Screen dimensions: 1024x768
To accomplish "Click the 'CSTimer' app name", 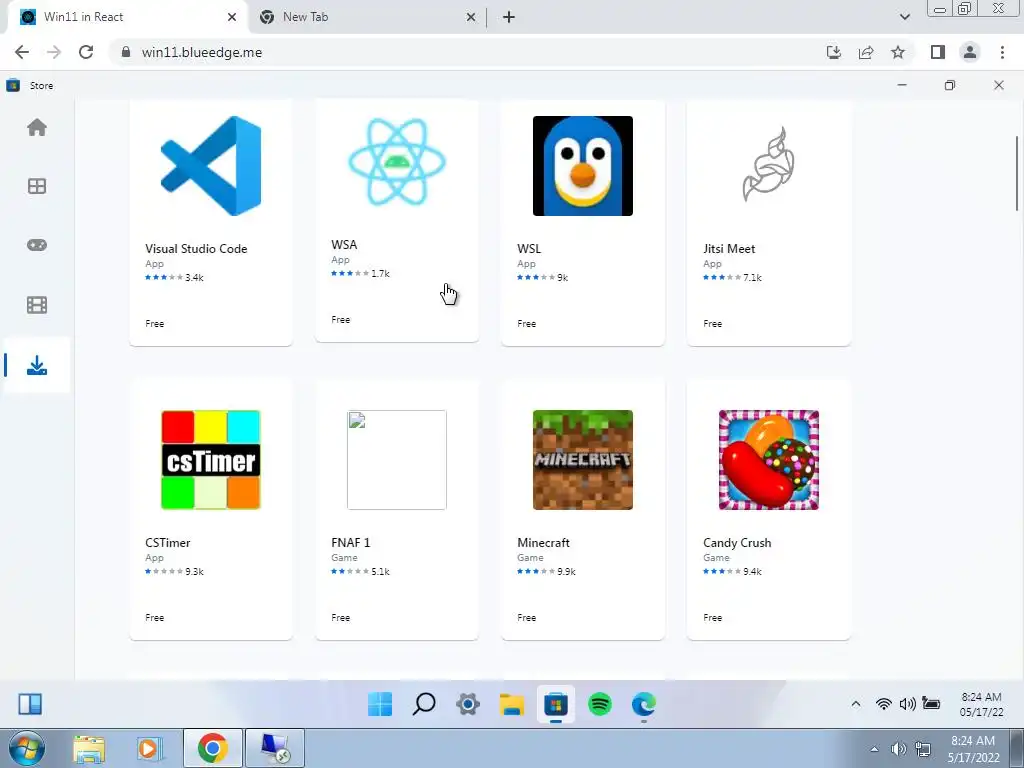I will pos(168,543).
